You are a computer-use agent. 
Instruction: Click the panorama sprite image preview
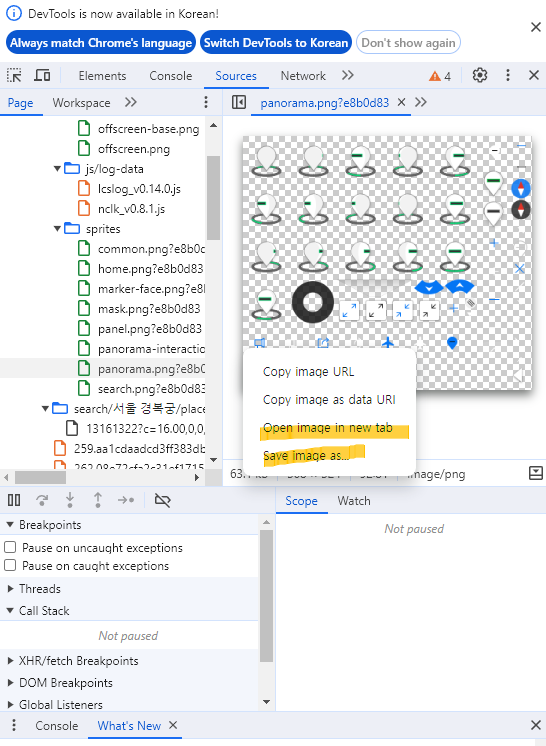[387, 263]
